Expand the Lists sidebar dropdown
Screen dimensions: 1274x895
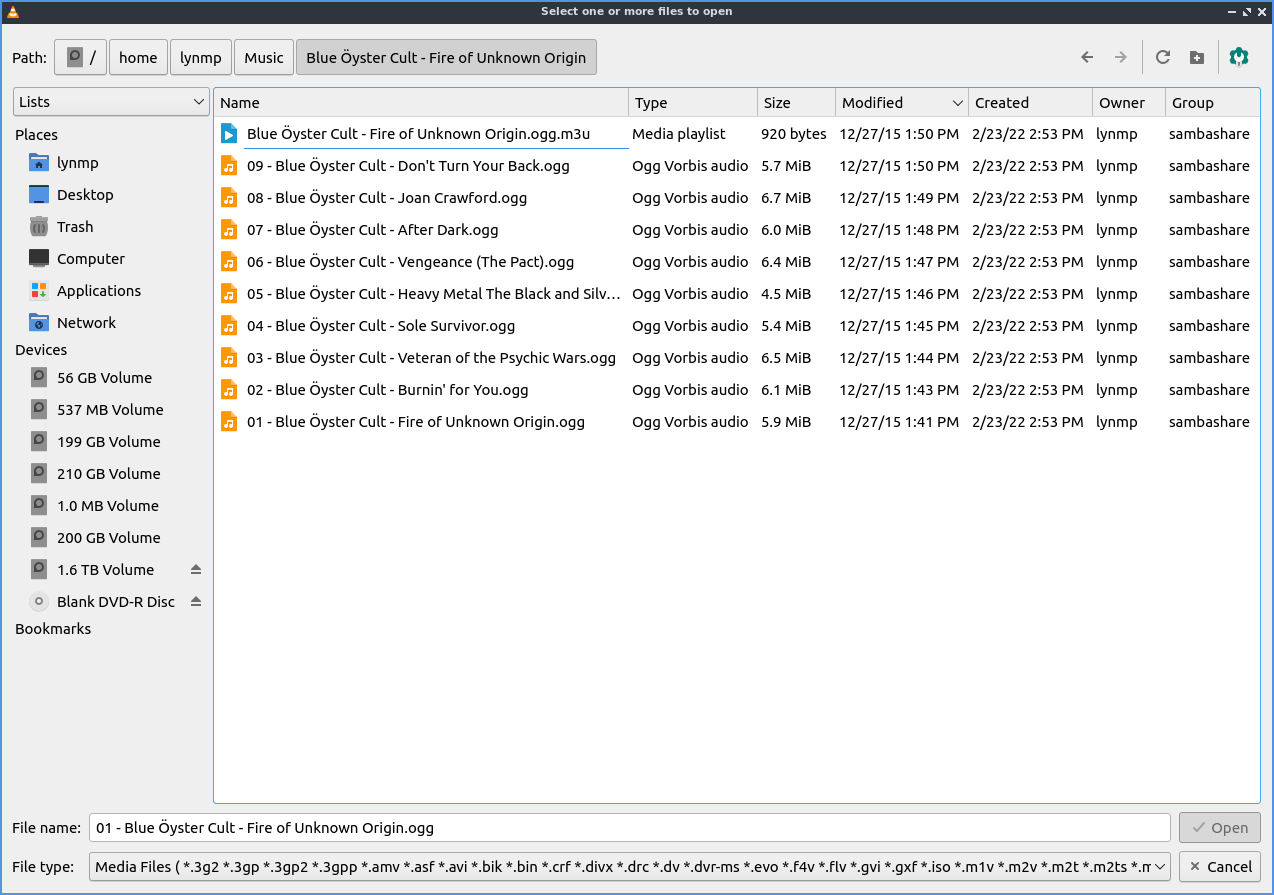coord(110,102)
